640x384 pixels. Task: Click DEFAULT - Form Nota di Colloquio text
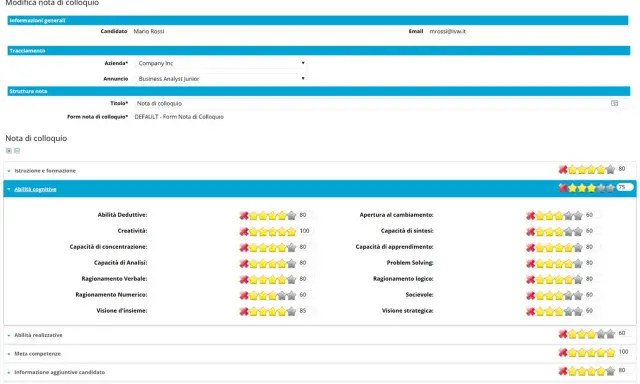[x=179, y=117]
